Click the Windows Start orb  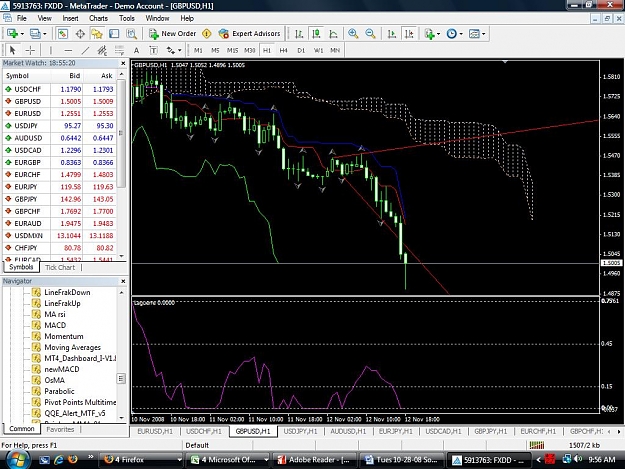click(16, 459)
